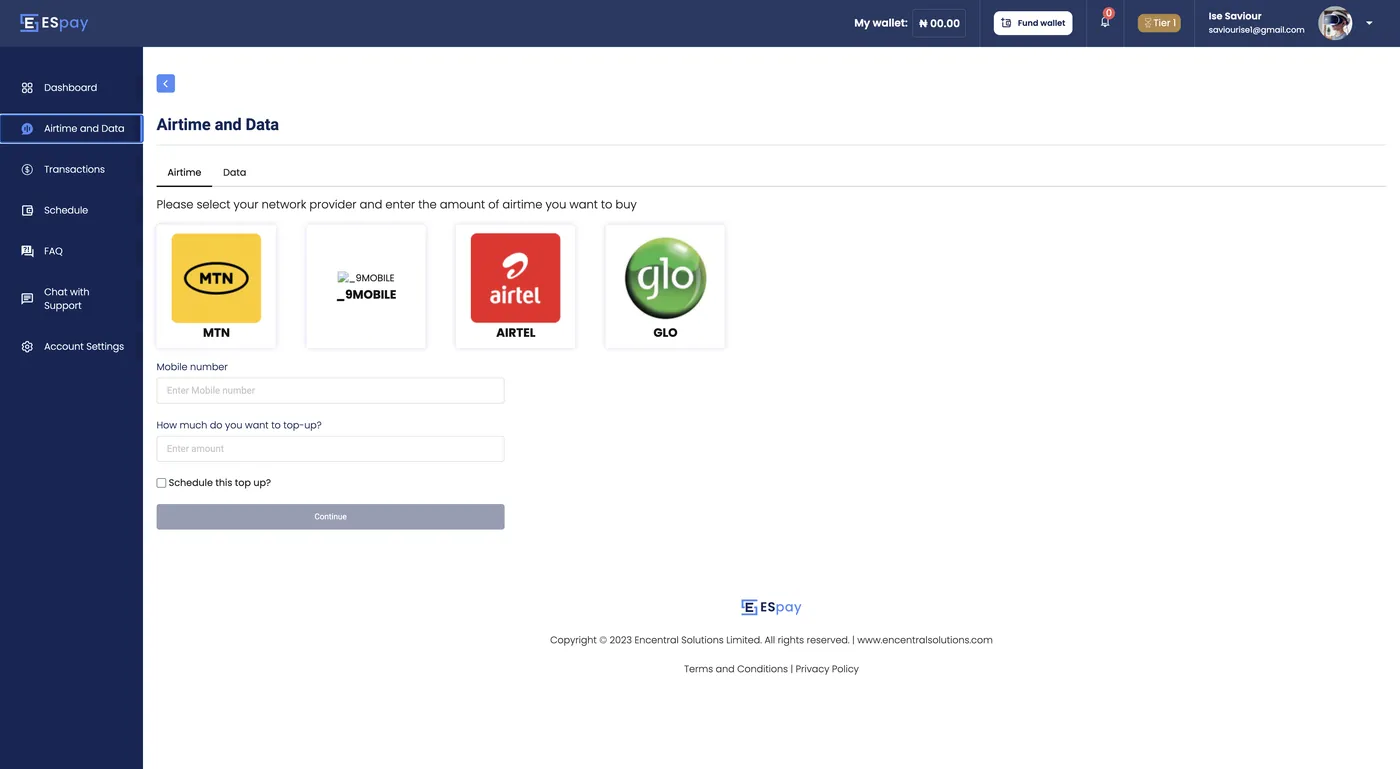This screenshot has width=1400, height=769.
Task: Switch to the Airtime tab
Action: pyautogui.click(x=184, y=172)
